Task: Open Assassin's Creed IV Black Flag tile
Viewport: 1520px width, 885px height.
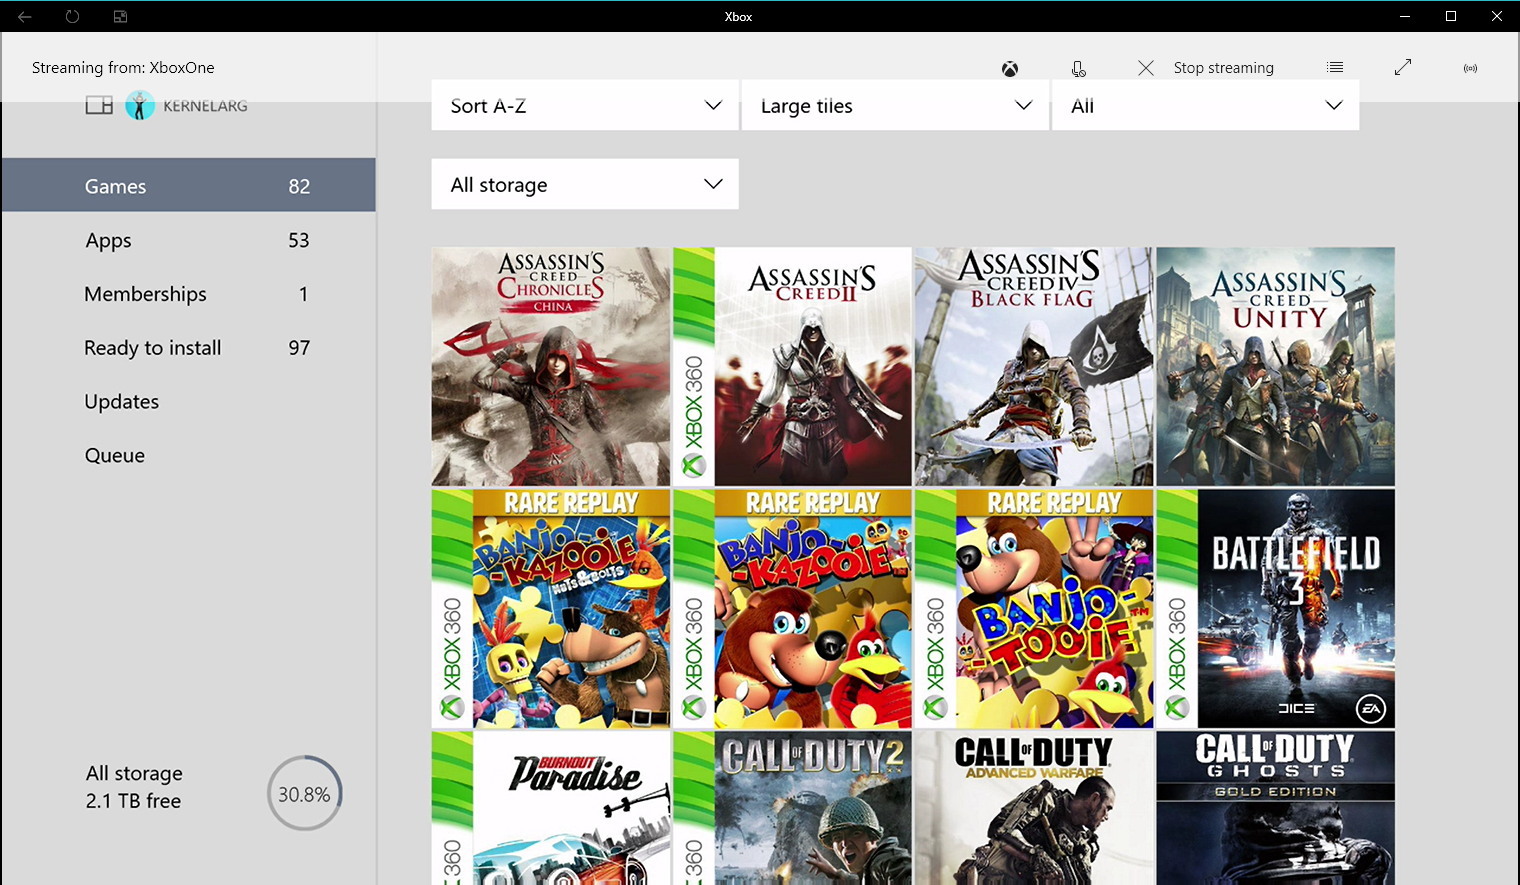Action: click(x=1034, y=366)
